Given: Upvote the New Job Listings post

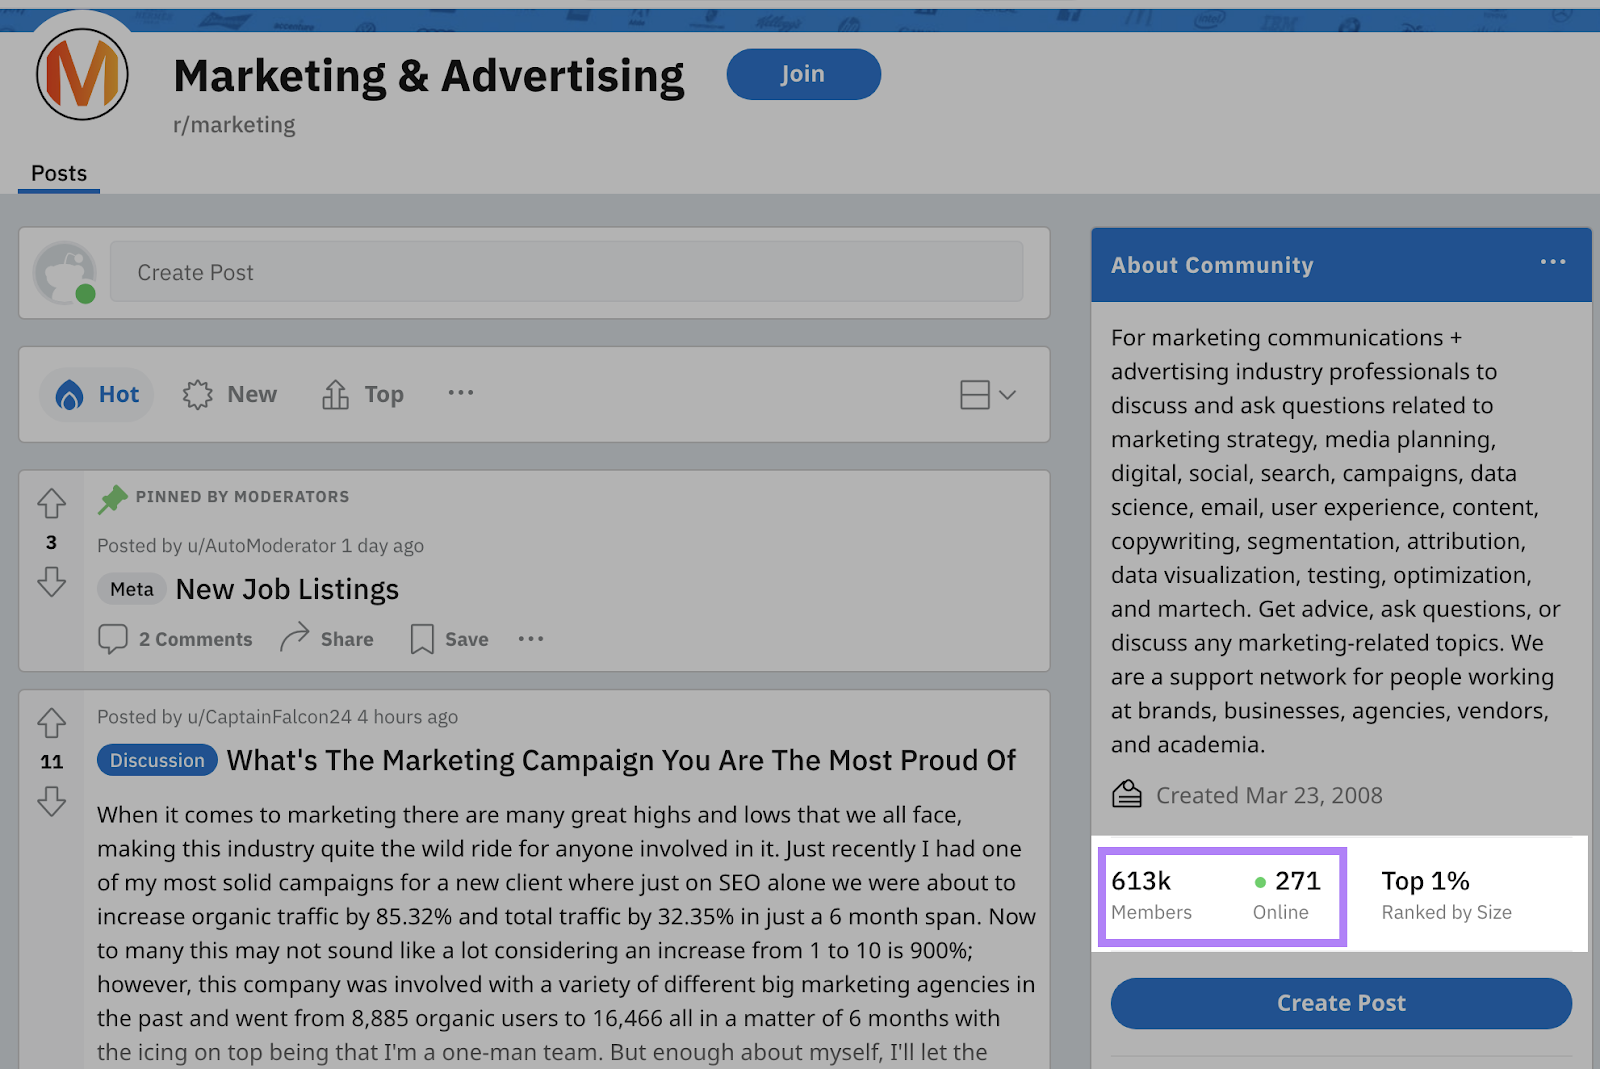Looking at the screenshot, I should [x=51, y=503].
